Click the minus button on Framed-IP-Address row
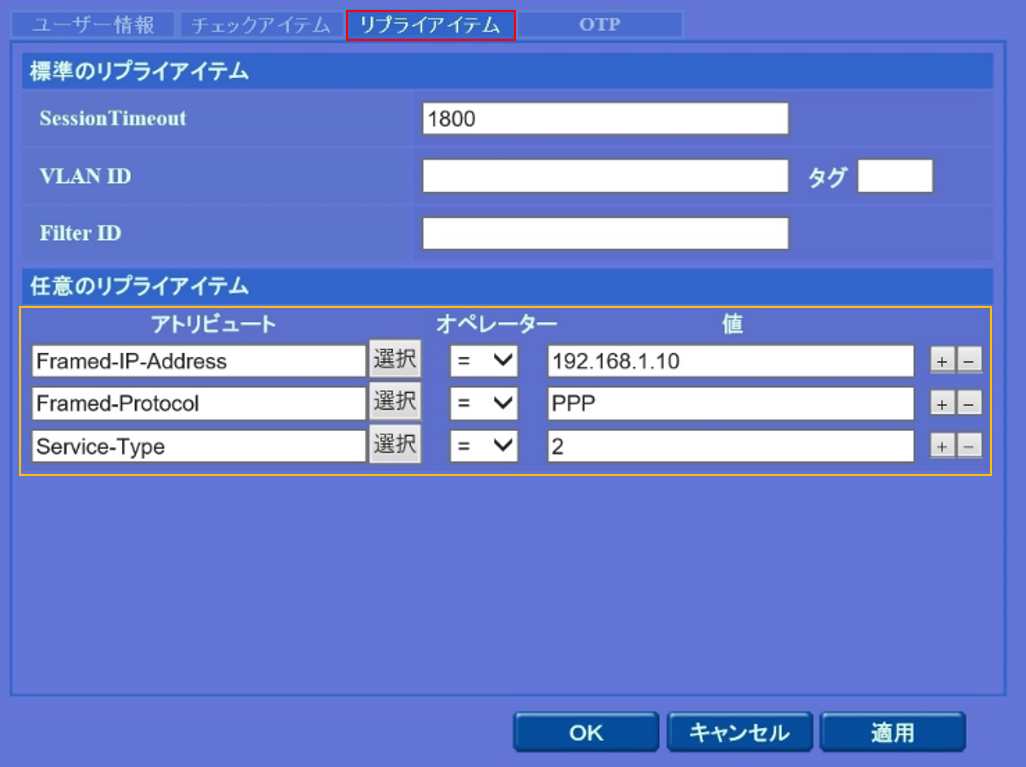This screenshot has width=1026, height=767. coord(969,361)
